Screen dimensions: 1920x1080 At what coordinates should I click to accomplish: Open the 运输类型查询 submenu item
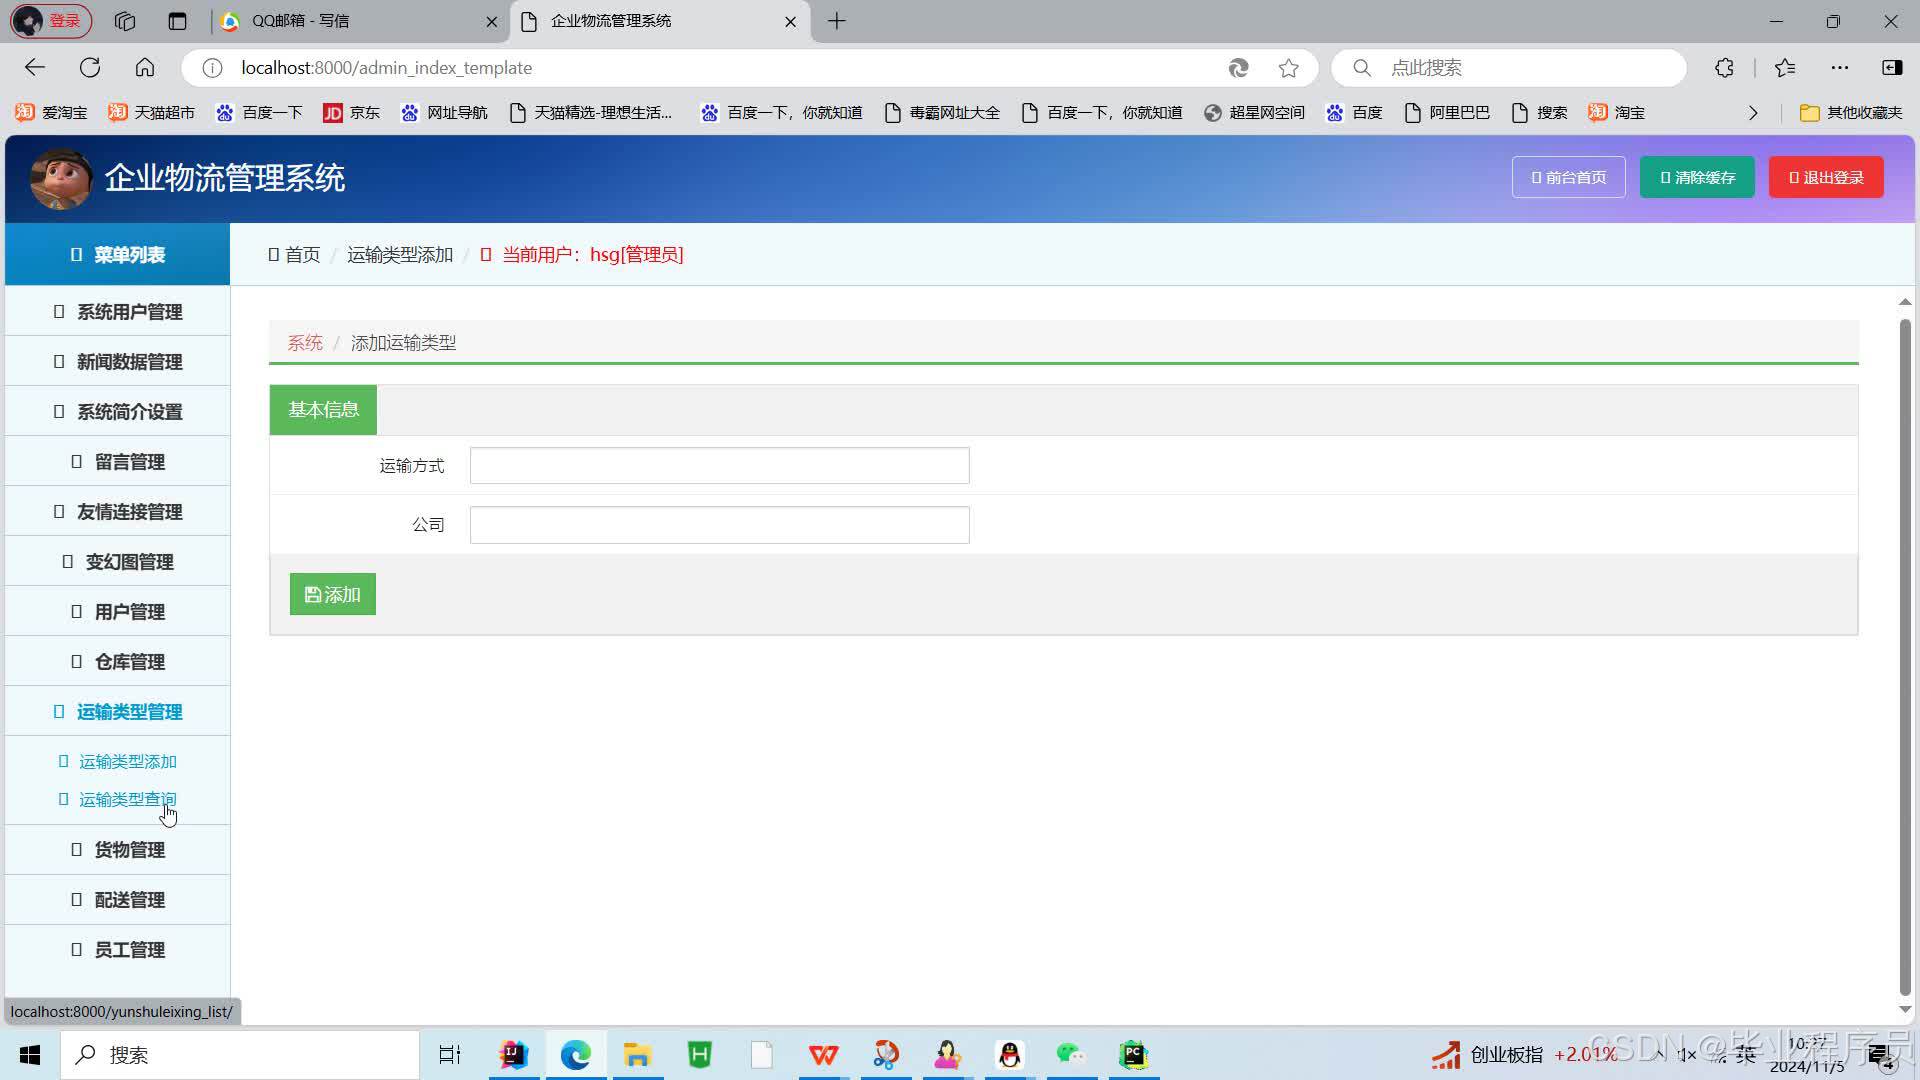pyautogui.click(x=127, y=799)
